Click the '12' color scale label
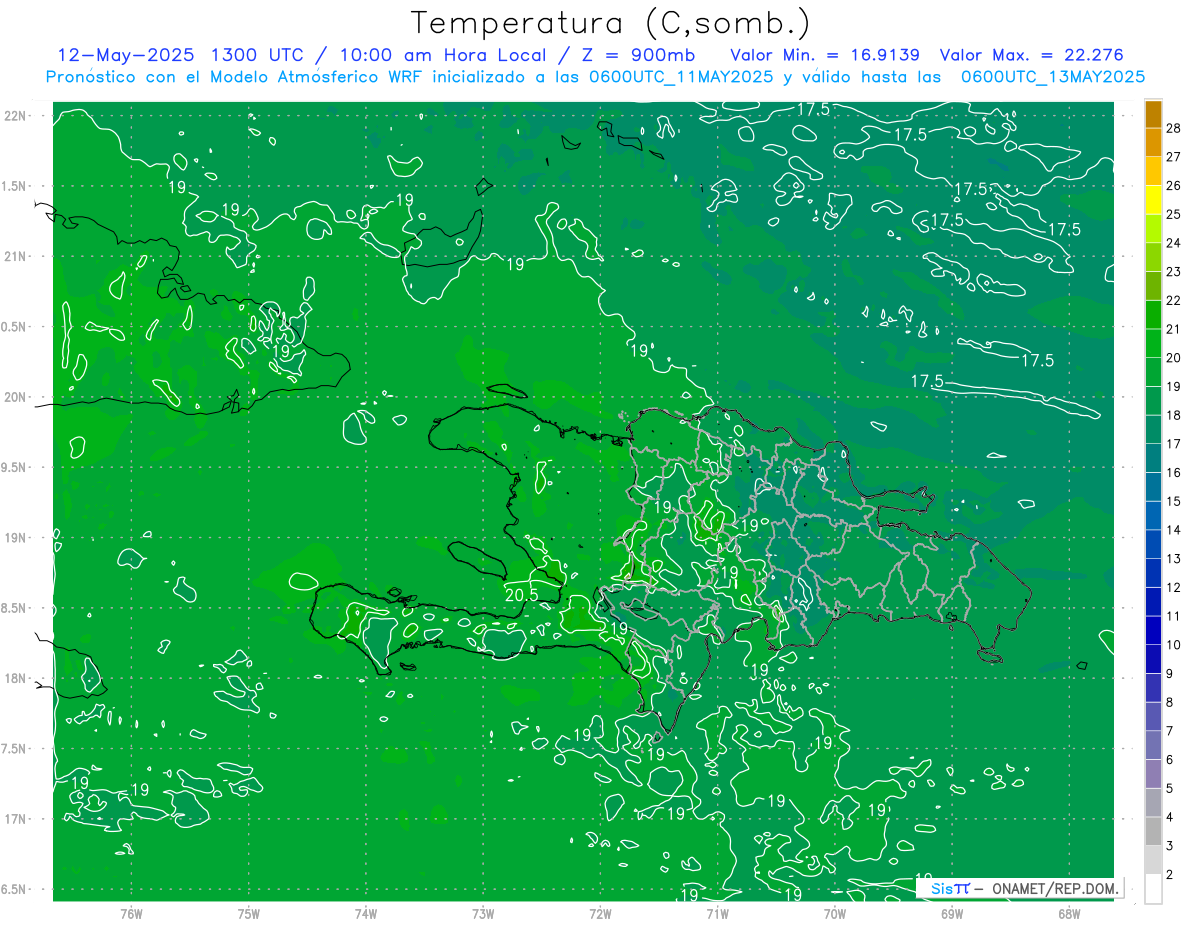Image resolution: width=1200 pixels, height=927 pixels. [1174, 587]
